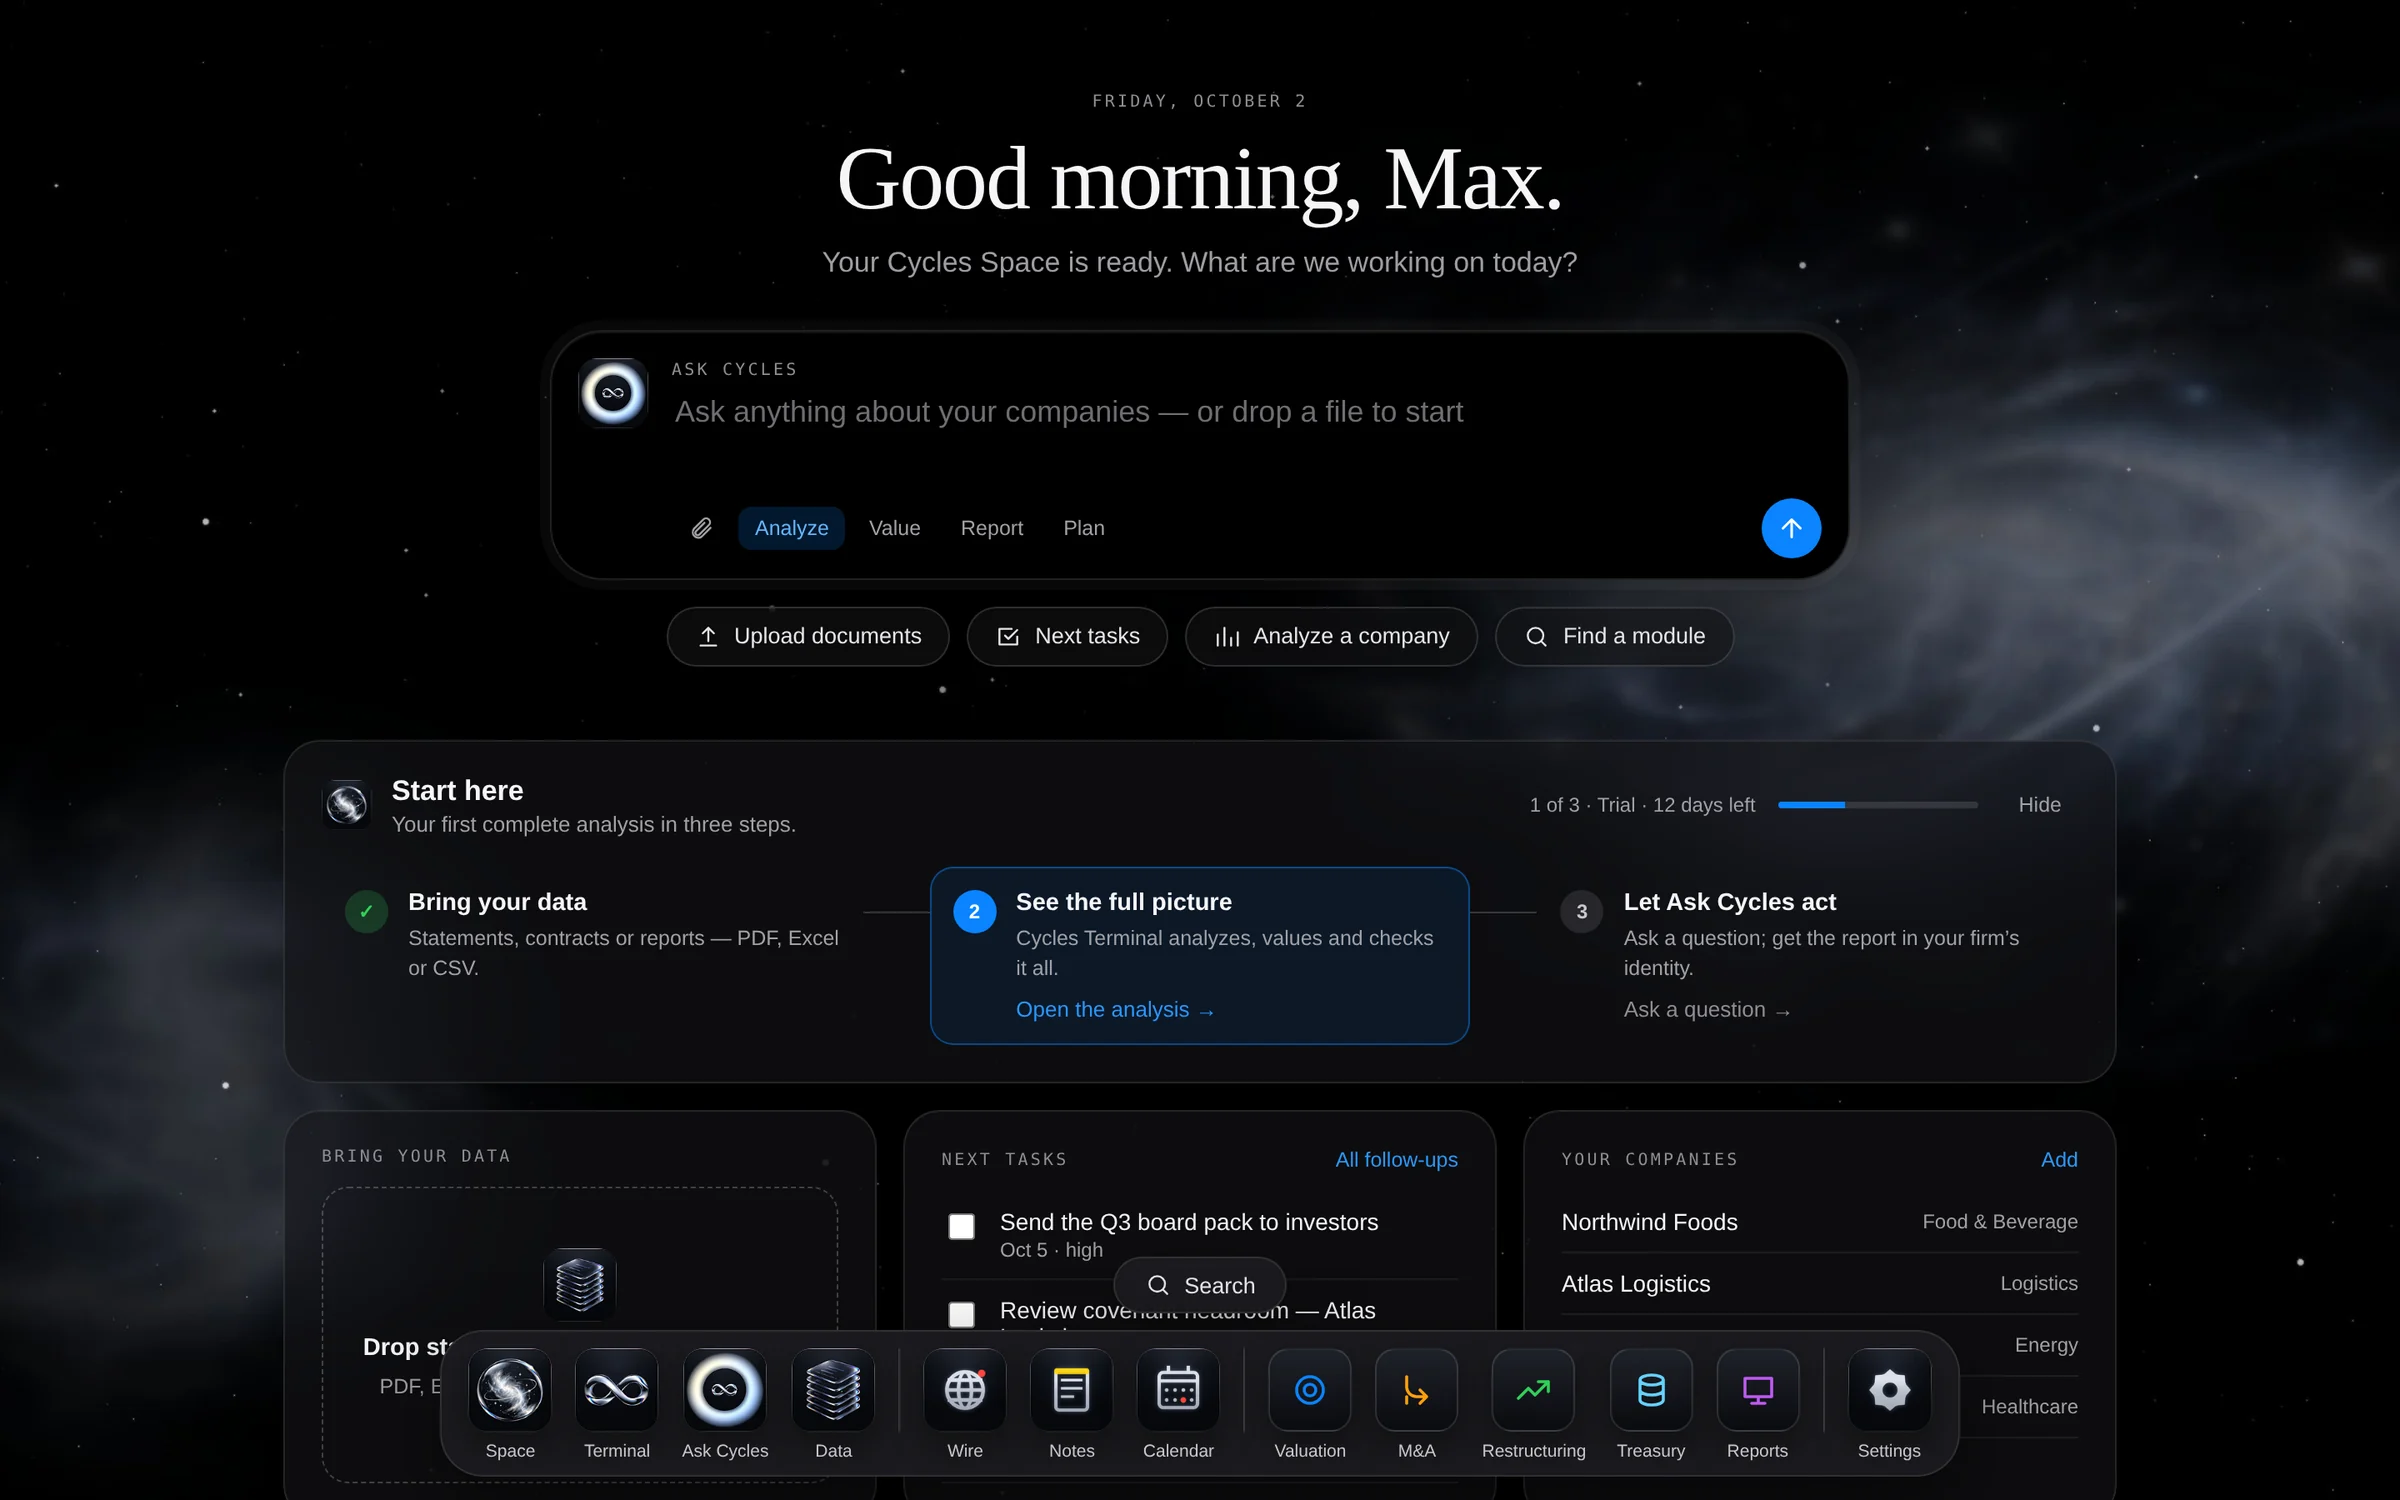Open the analysis link
Image resolution: width=2400 pixels, height=1500 pixels.
[1115, 1010]
